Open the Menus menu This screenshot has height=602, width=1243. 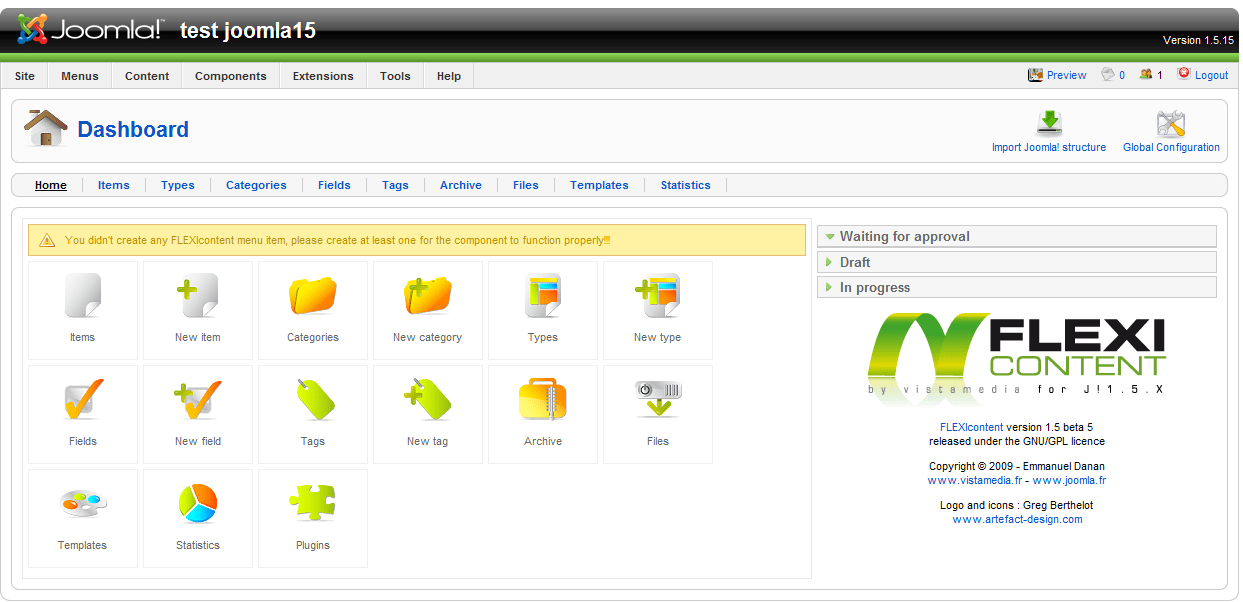(x=80, y=76)
